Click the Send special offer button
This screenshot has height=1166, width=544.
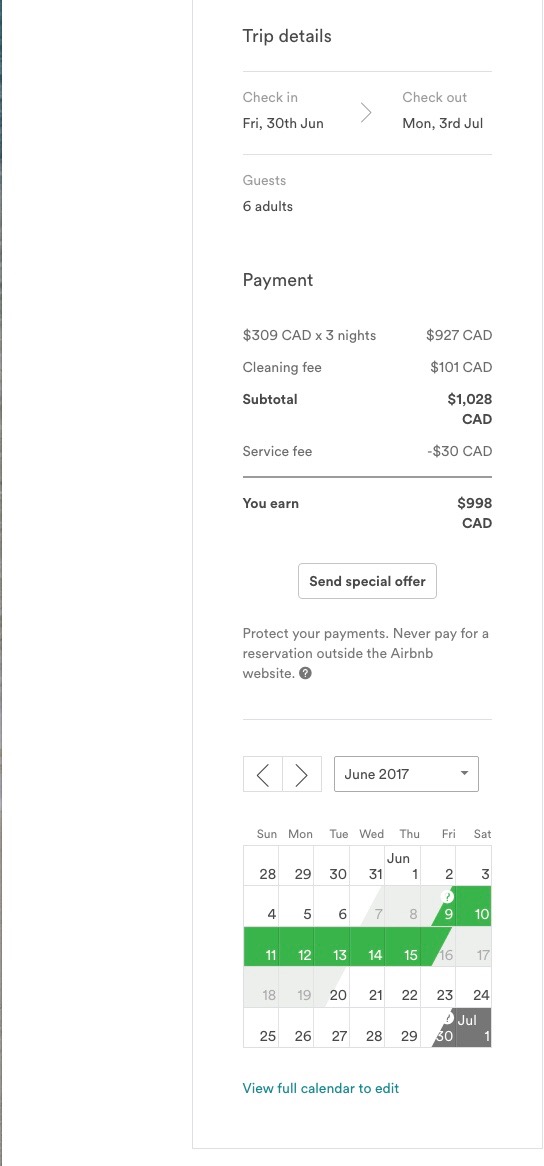367,582
